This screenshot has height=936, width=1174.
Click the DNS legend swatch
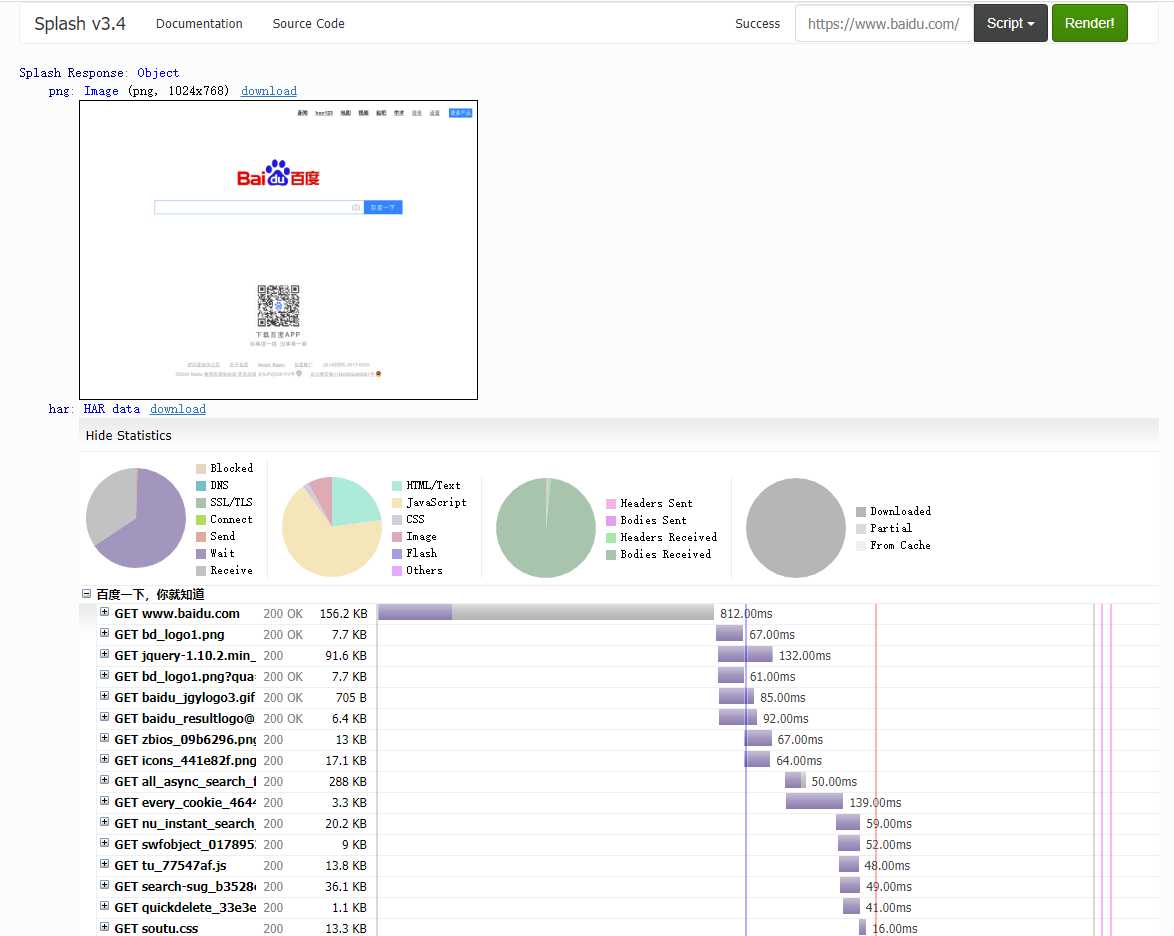pos(201,486)
